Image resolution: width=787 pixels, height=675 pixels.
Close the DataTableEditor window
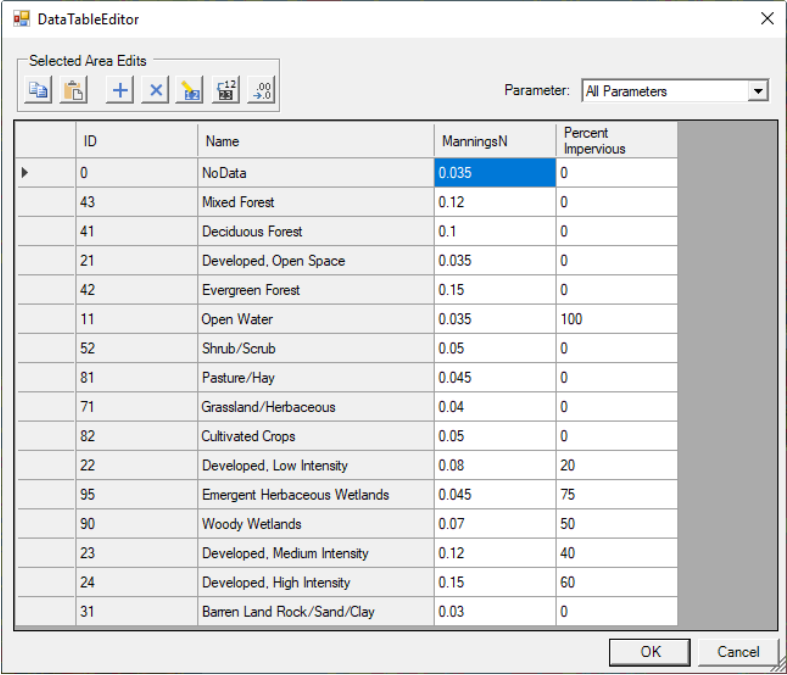767,19
